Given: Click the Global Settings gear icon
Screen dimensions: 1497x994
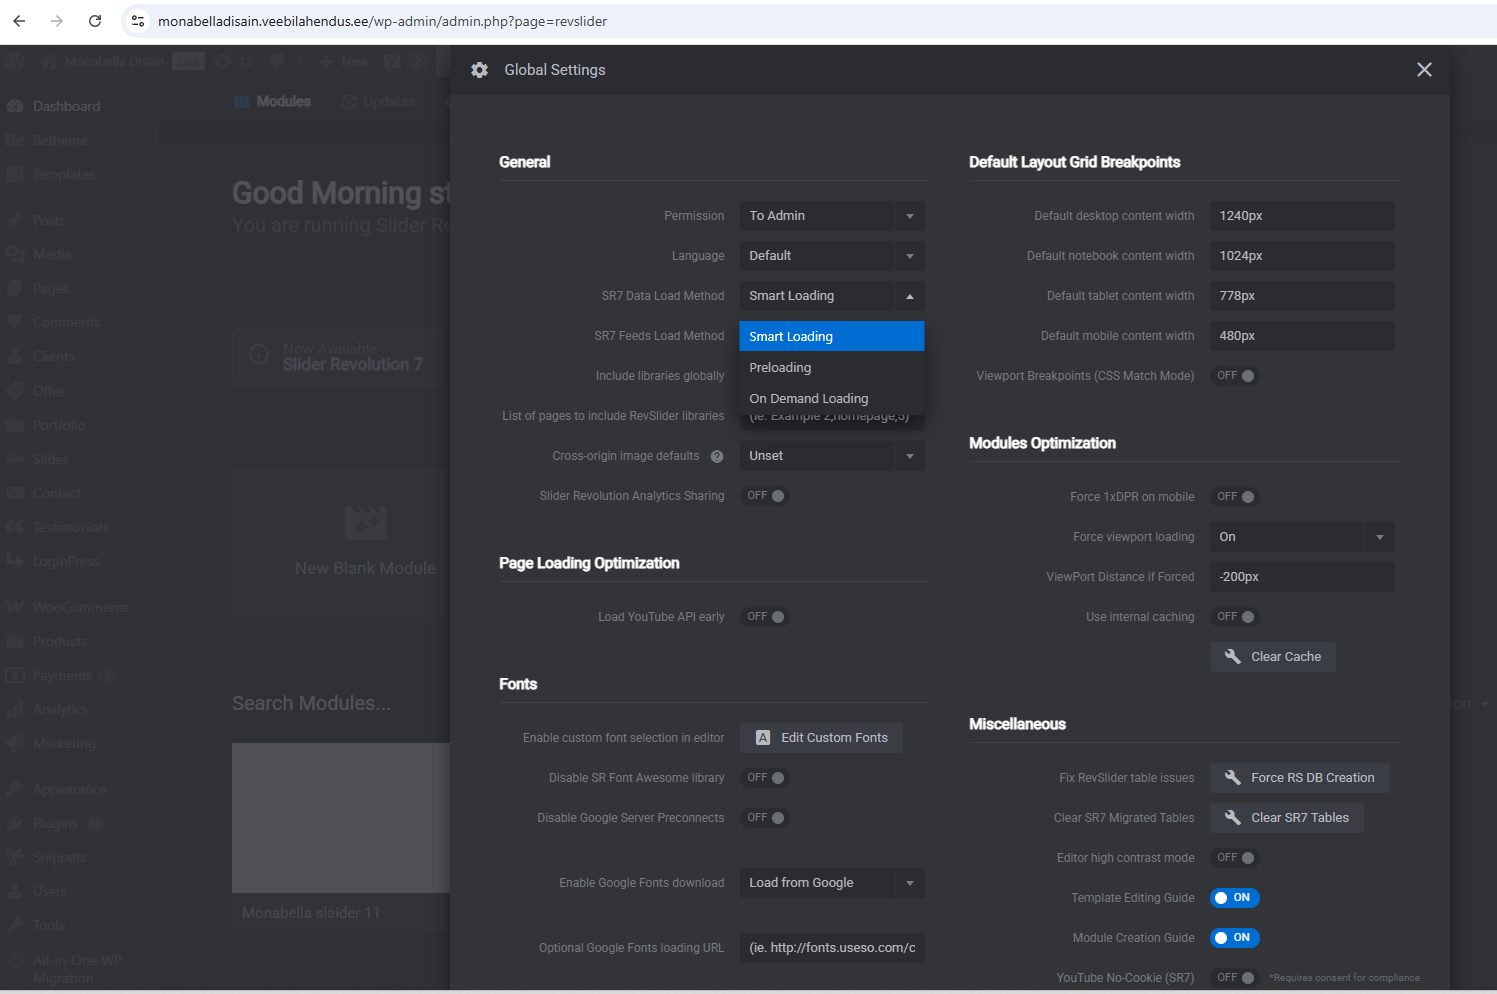Looking at the screenshot, I should [480, 70].
